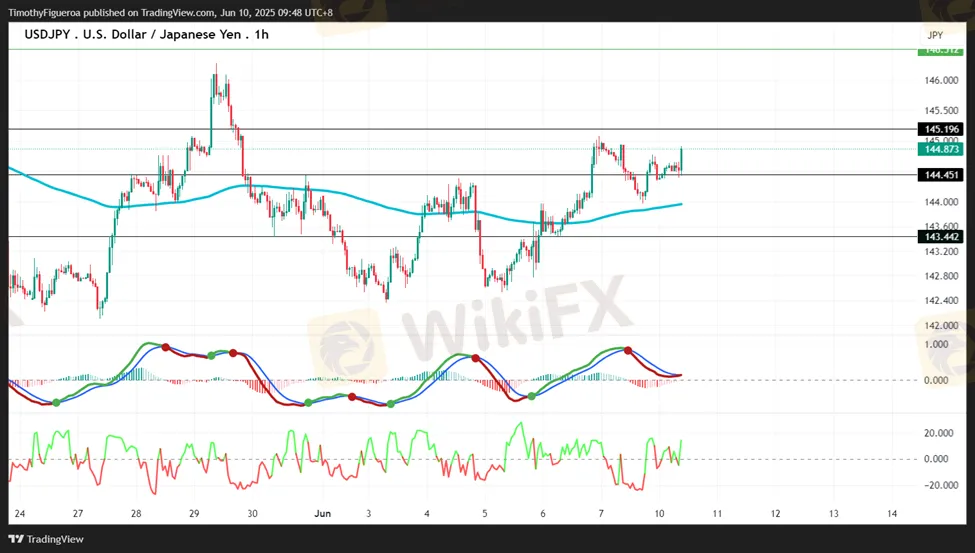Click date 29 on the time axis
Screen dimensions: 975x553
point(194,514)
